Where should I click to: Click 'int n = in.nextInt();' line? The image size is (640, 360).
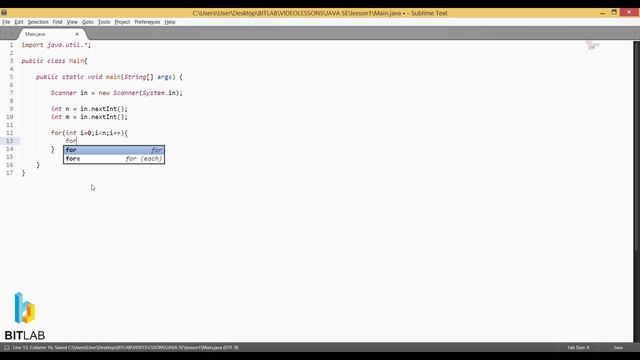pyautogui.click(x=89, y=109)
